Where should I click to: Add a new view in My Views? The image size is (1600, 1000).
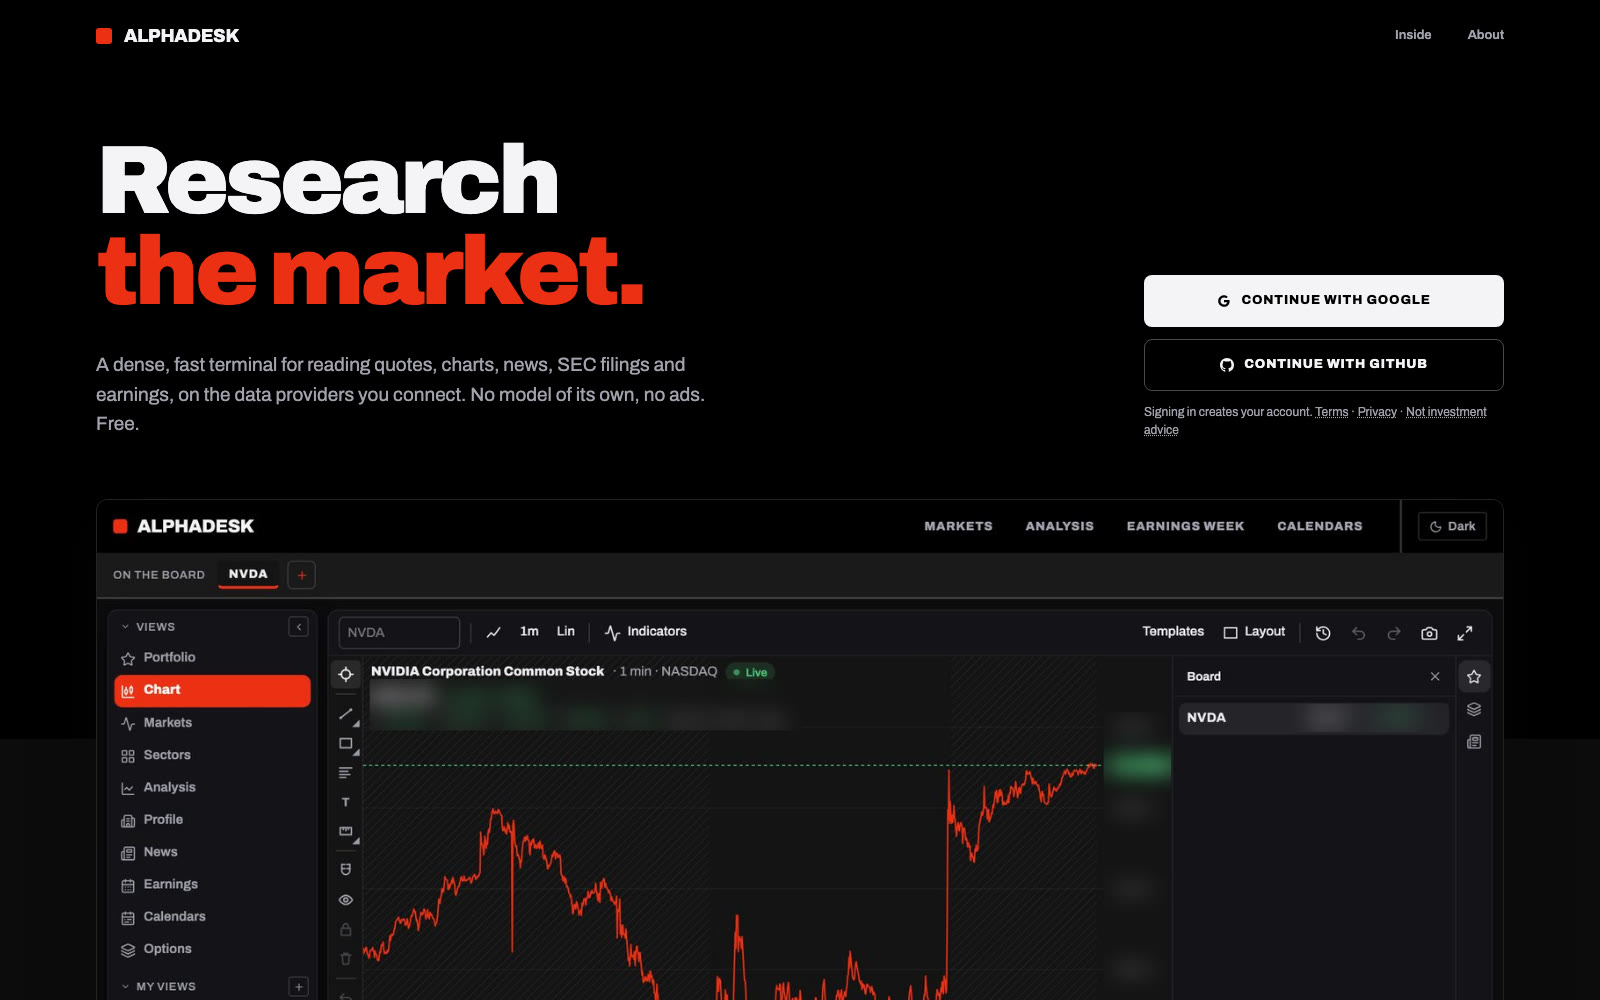[298, 987]
